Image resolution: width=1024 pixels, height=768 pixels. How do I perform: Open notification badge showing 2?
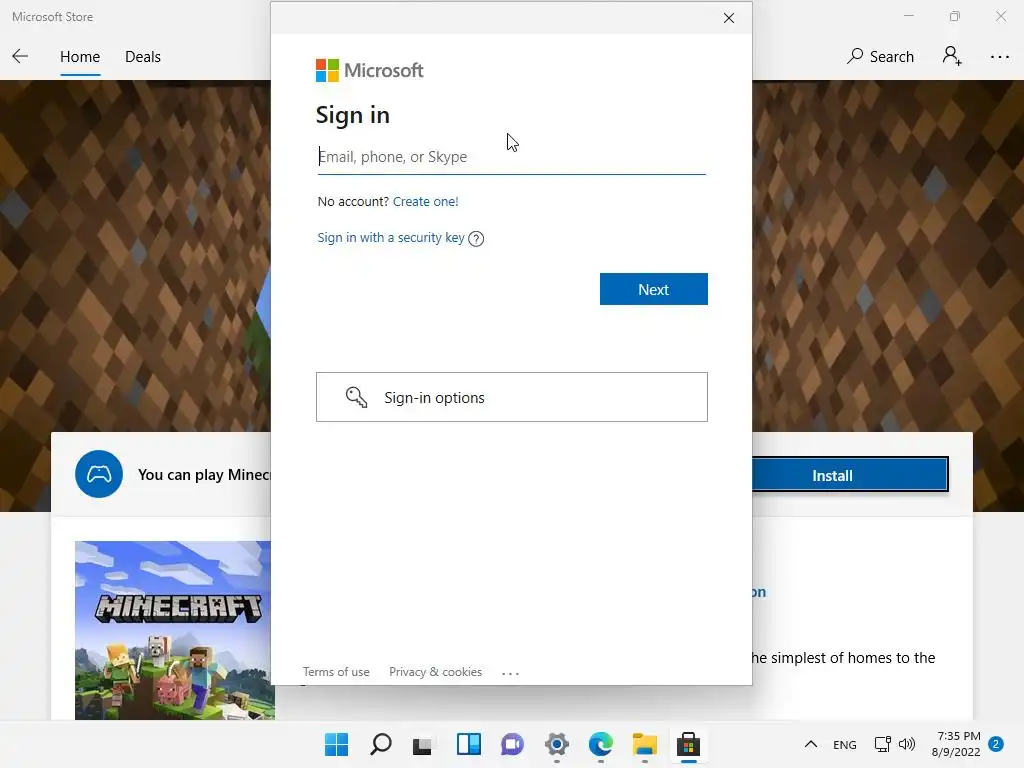[996, 744]
